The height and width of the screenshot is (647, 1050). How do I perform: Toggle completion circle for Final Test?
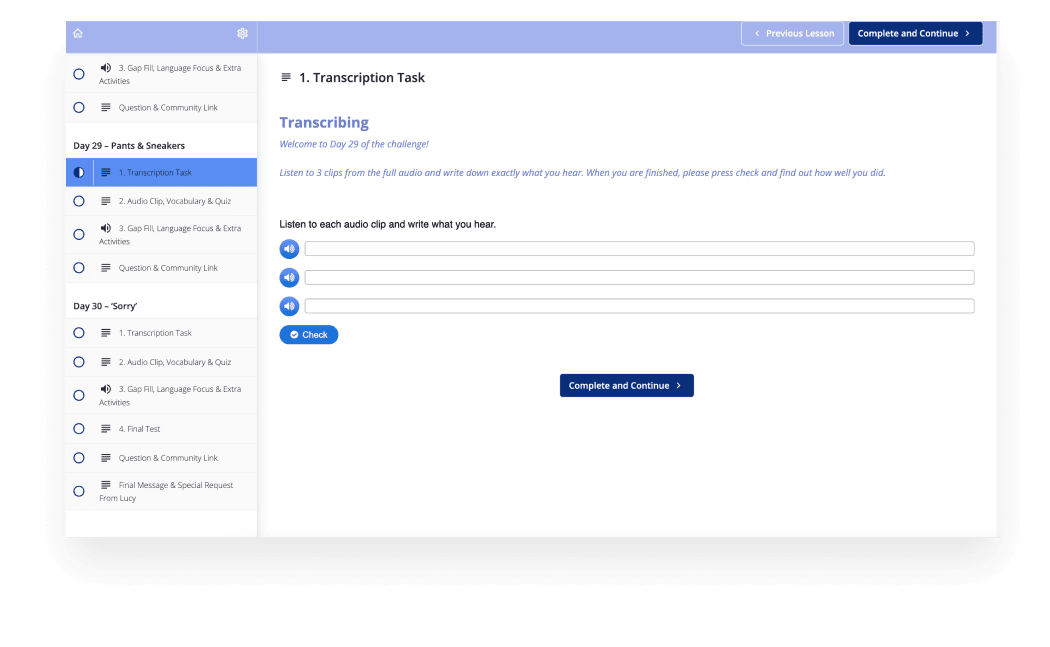click(x=79, y=429)
